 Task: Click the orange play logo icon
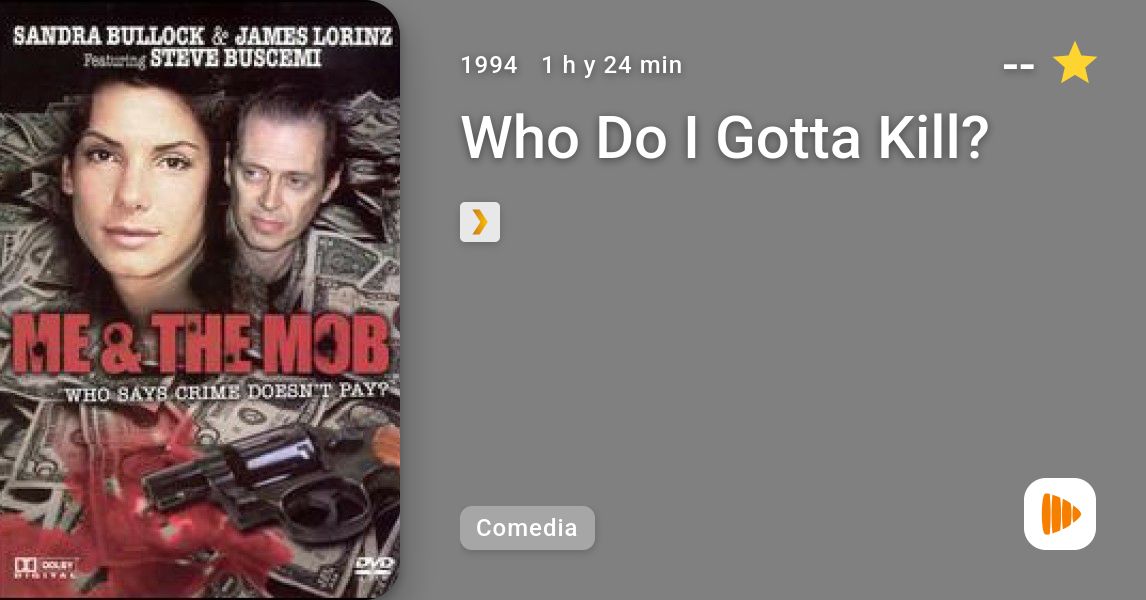click(x=1060, y=514)
